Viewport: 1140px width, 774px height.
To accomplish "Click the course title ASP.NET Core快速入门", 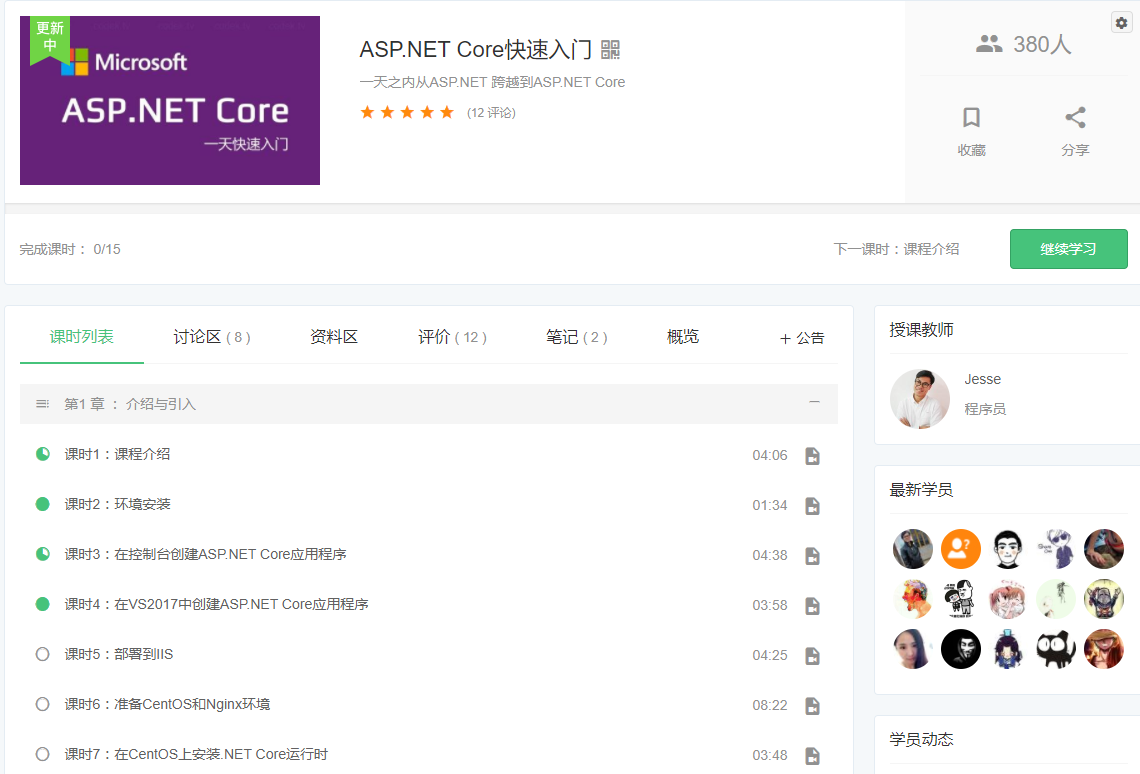I will pos(475,49).
